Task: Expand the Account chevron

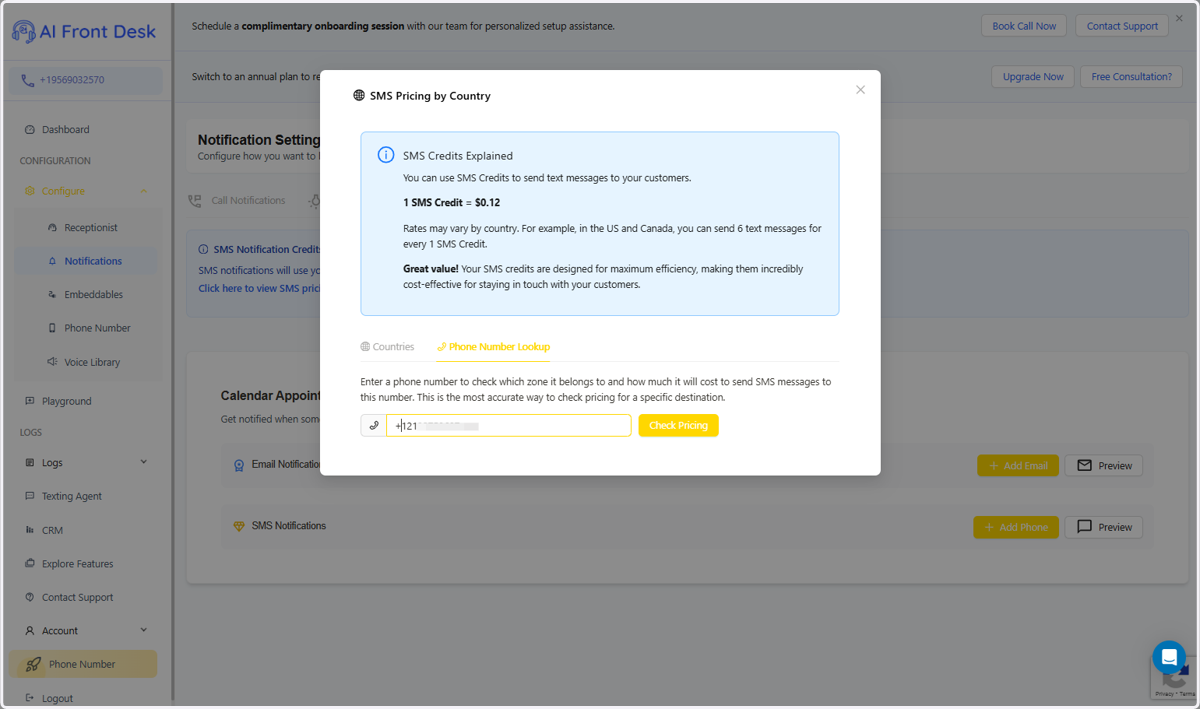Action: [x=144, y=630]
